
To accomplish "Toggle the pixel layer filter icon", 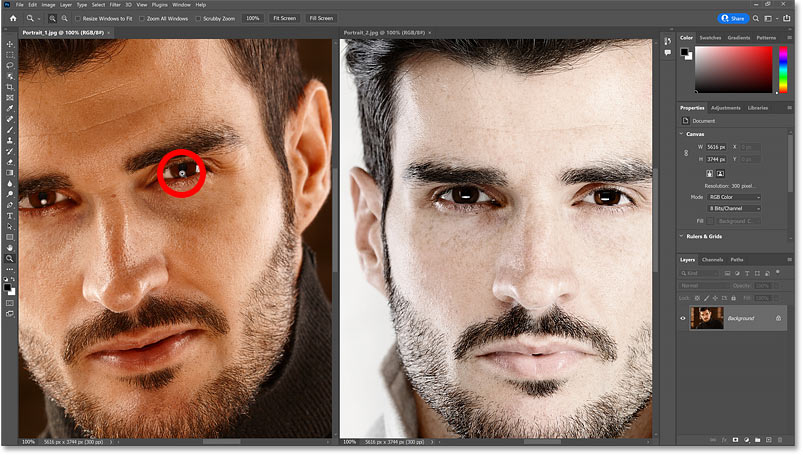I will click(x=727, y=274).
